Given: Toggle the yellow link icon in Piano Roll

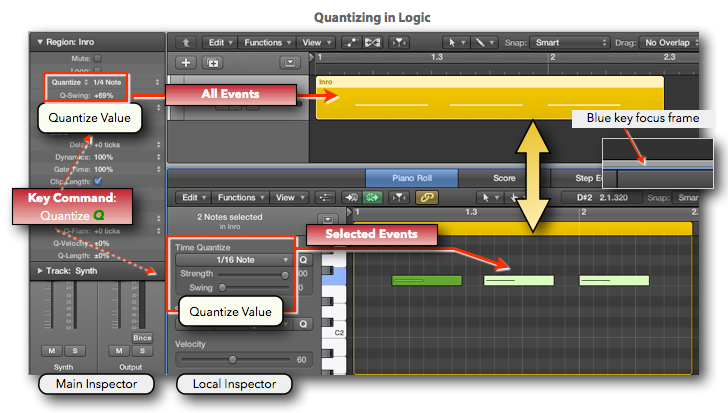Looking at the screenshot, I should (x=426, y=198).
